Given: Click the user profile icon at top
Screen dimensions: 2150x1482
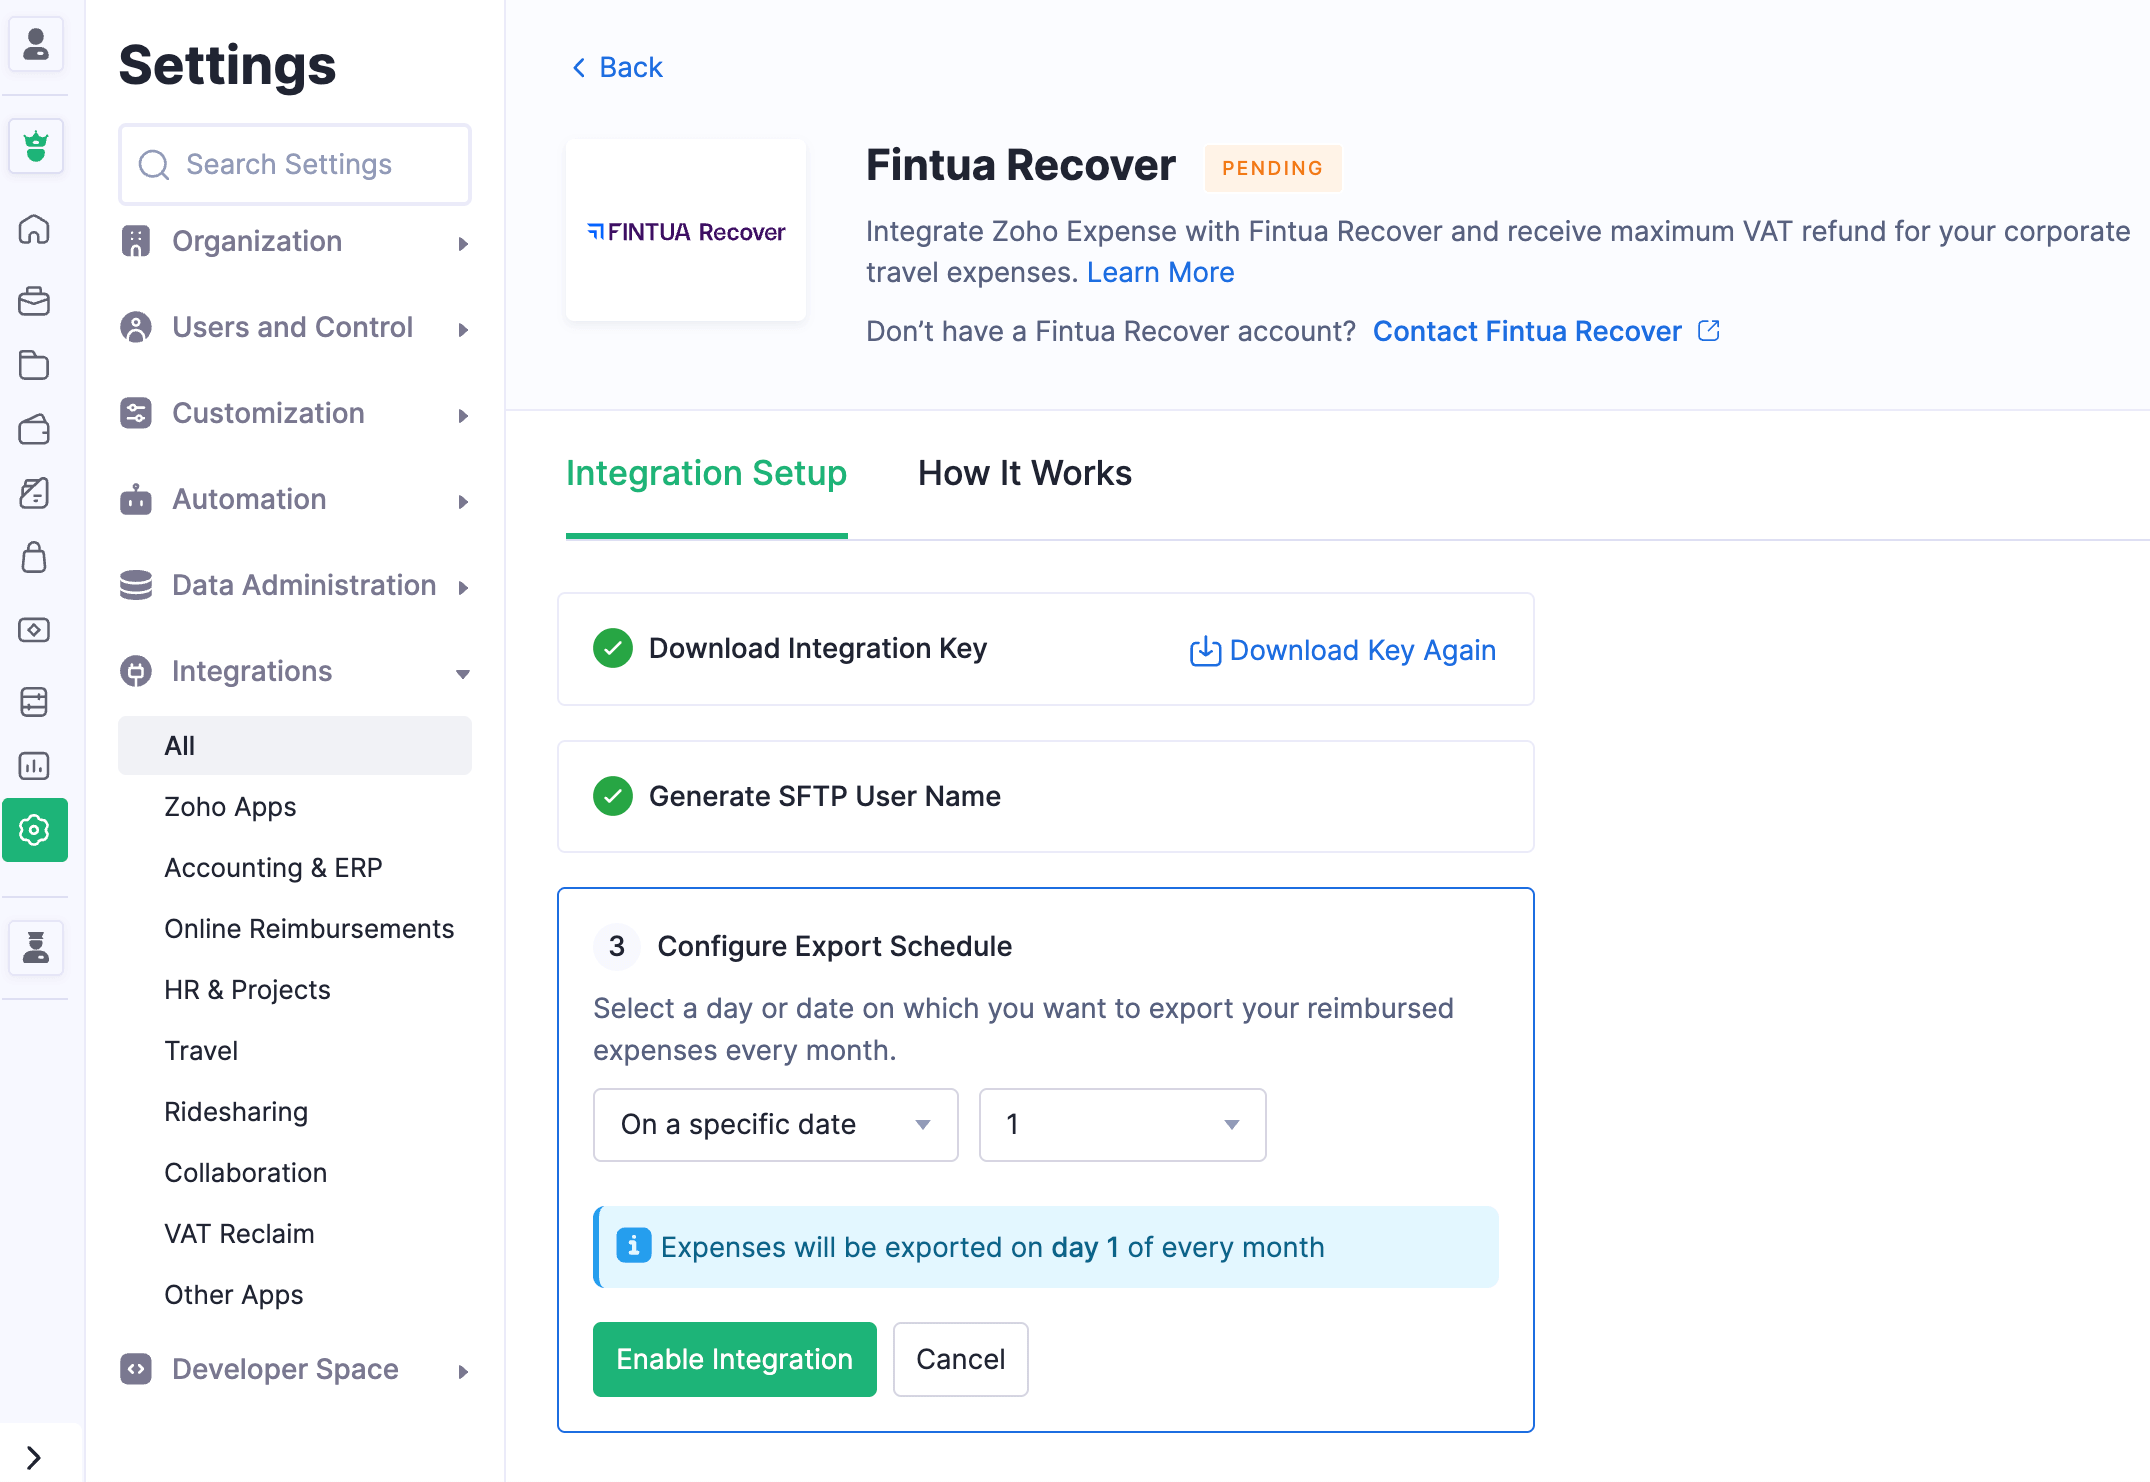Looking at the screenshot, I should point(36,45).
